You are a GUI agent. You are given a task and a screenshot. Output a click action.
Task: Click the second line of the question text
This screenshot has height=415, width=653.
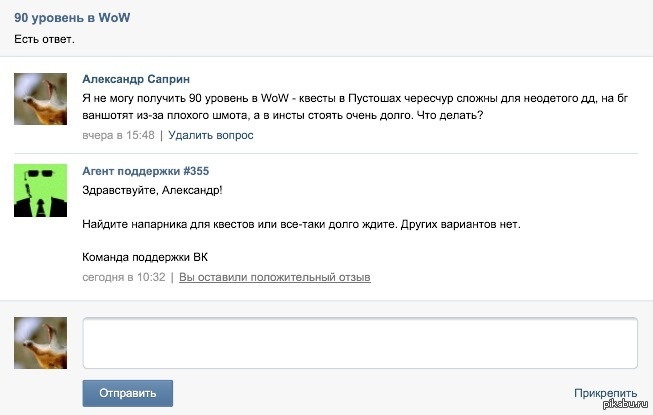click(x=283, y=115)
